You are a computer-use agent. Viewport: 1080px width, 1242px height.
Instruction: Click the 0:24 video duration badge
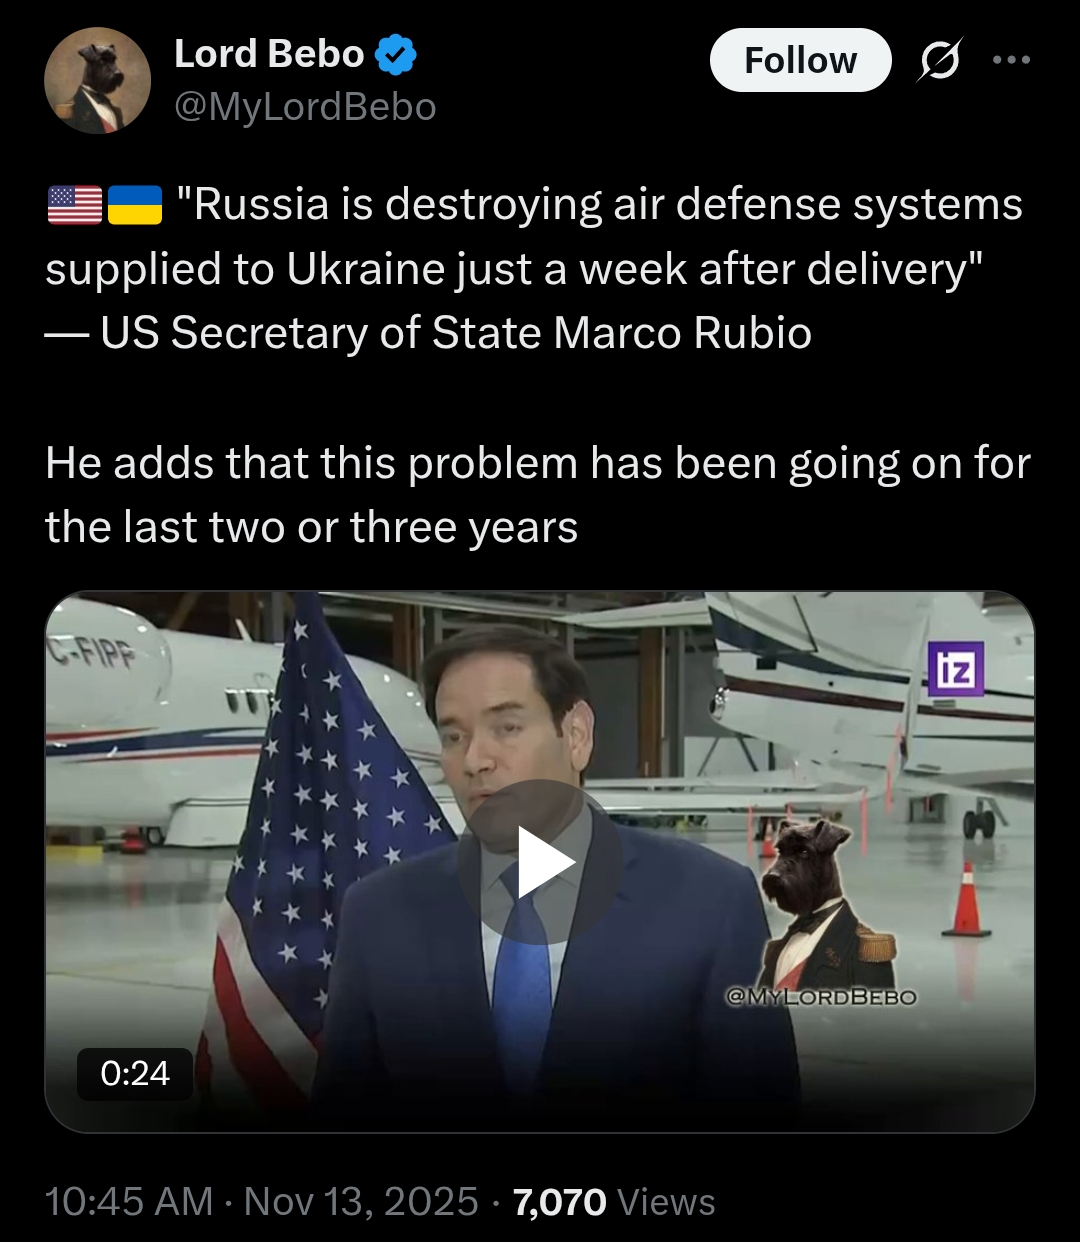(x=135, y=1074)
